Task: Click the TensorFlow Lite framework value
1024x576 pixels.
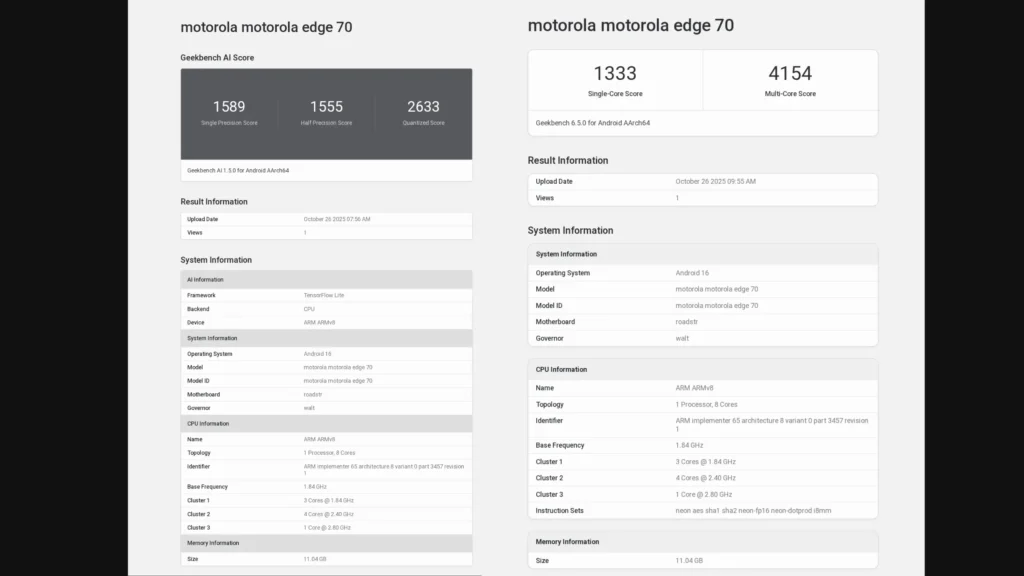Action: pyautogui.click(x=322, y=295)
